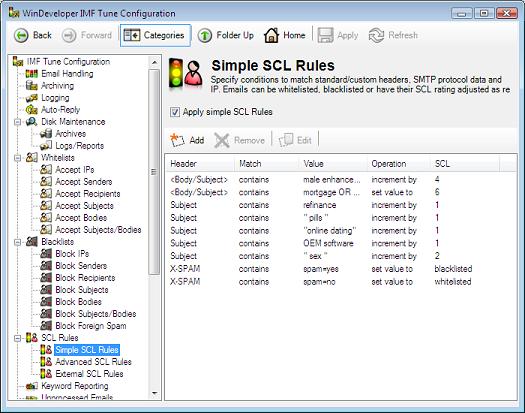Select the 'male enhance...' rule row

tap(340, 180)
